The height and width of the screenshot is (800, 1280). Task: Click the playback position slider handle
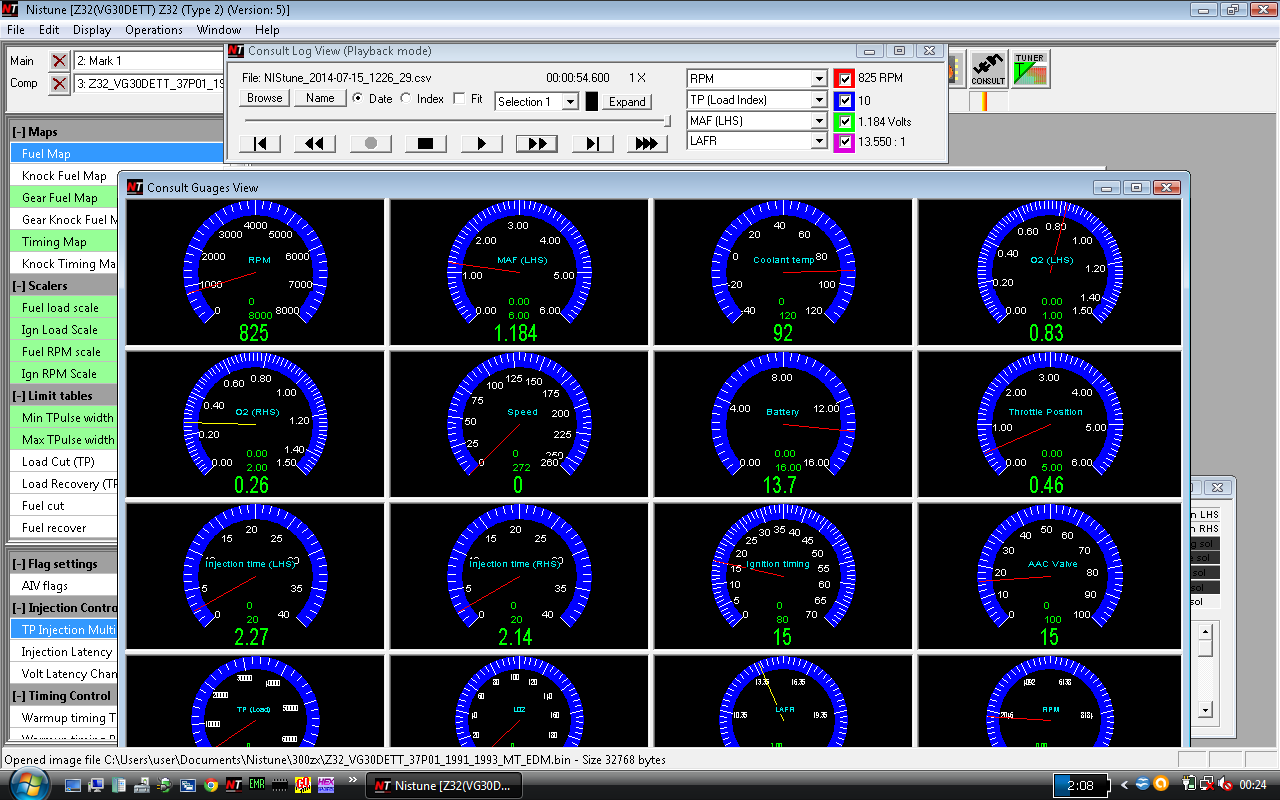click(668, 121)
